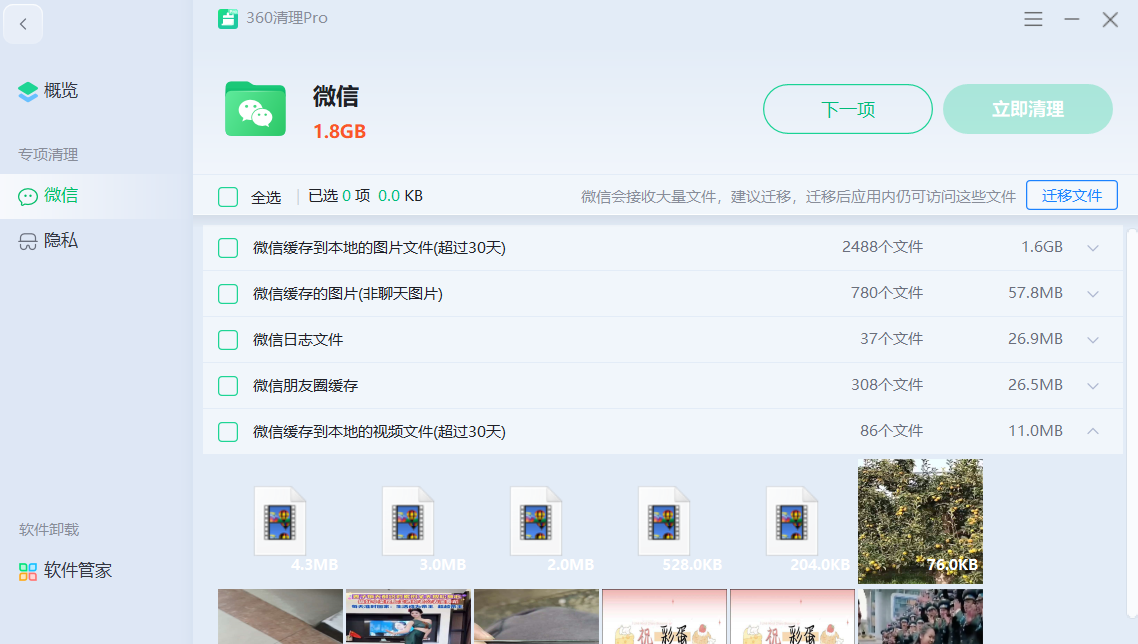Toggle the 全选 select-all checkbox
This screenshot has width=1138, height=644.
point(227,196)
